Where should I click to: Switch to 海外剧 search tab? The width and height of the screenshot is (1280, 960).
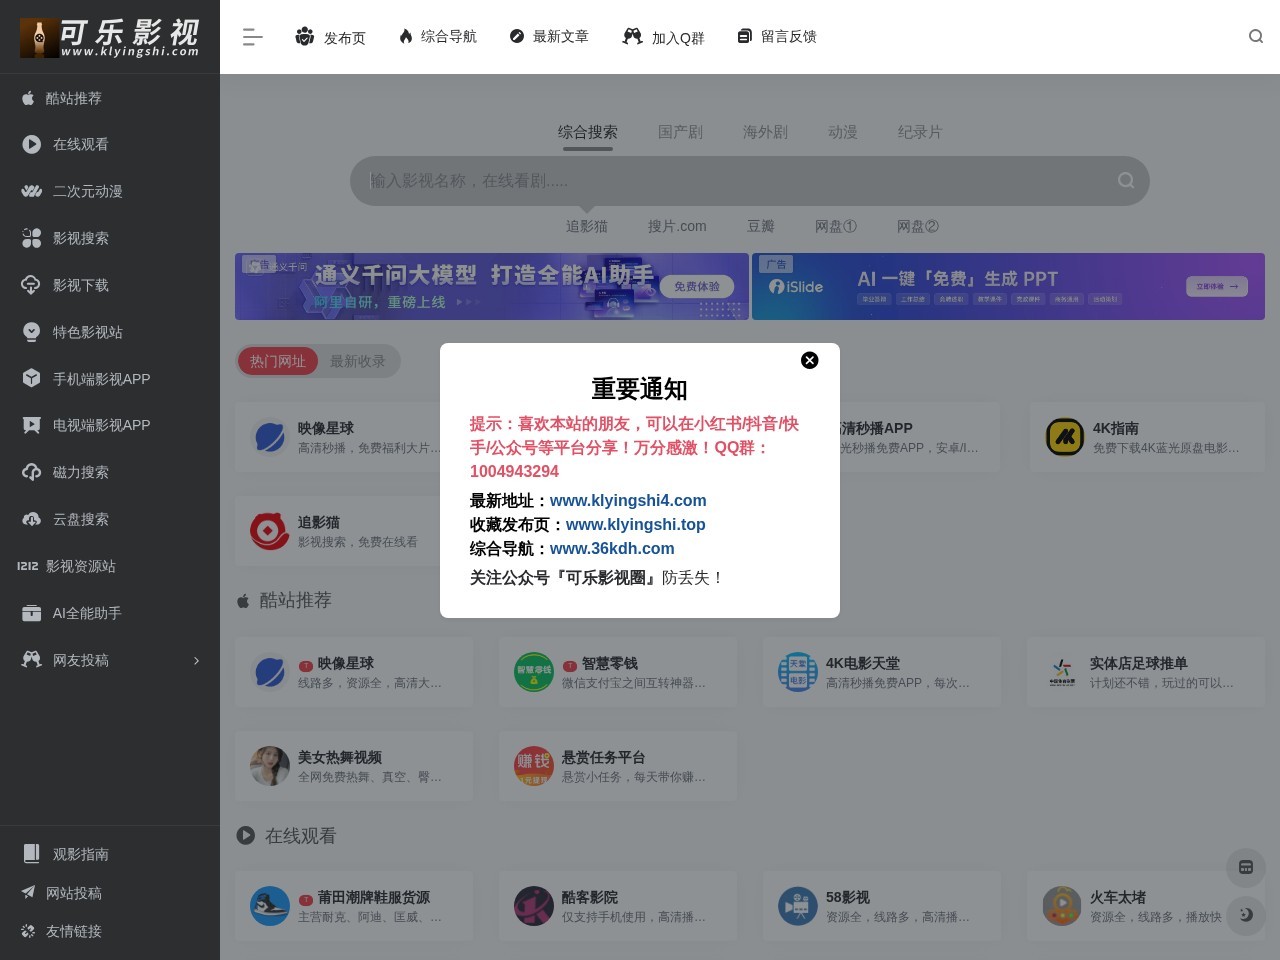click(x=765, y=132)
